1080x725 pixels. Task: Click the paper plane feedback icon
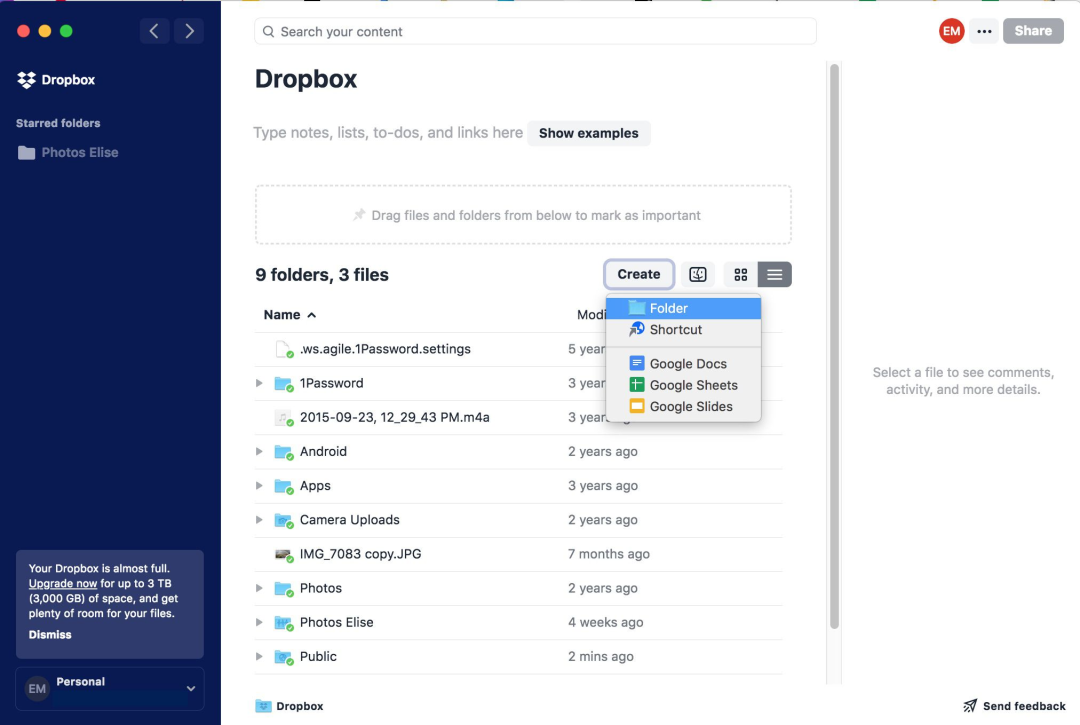pos(970,706)
